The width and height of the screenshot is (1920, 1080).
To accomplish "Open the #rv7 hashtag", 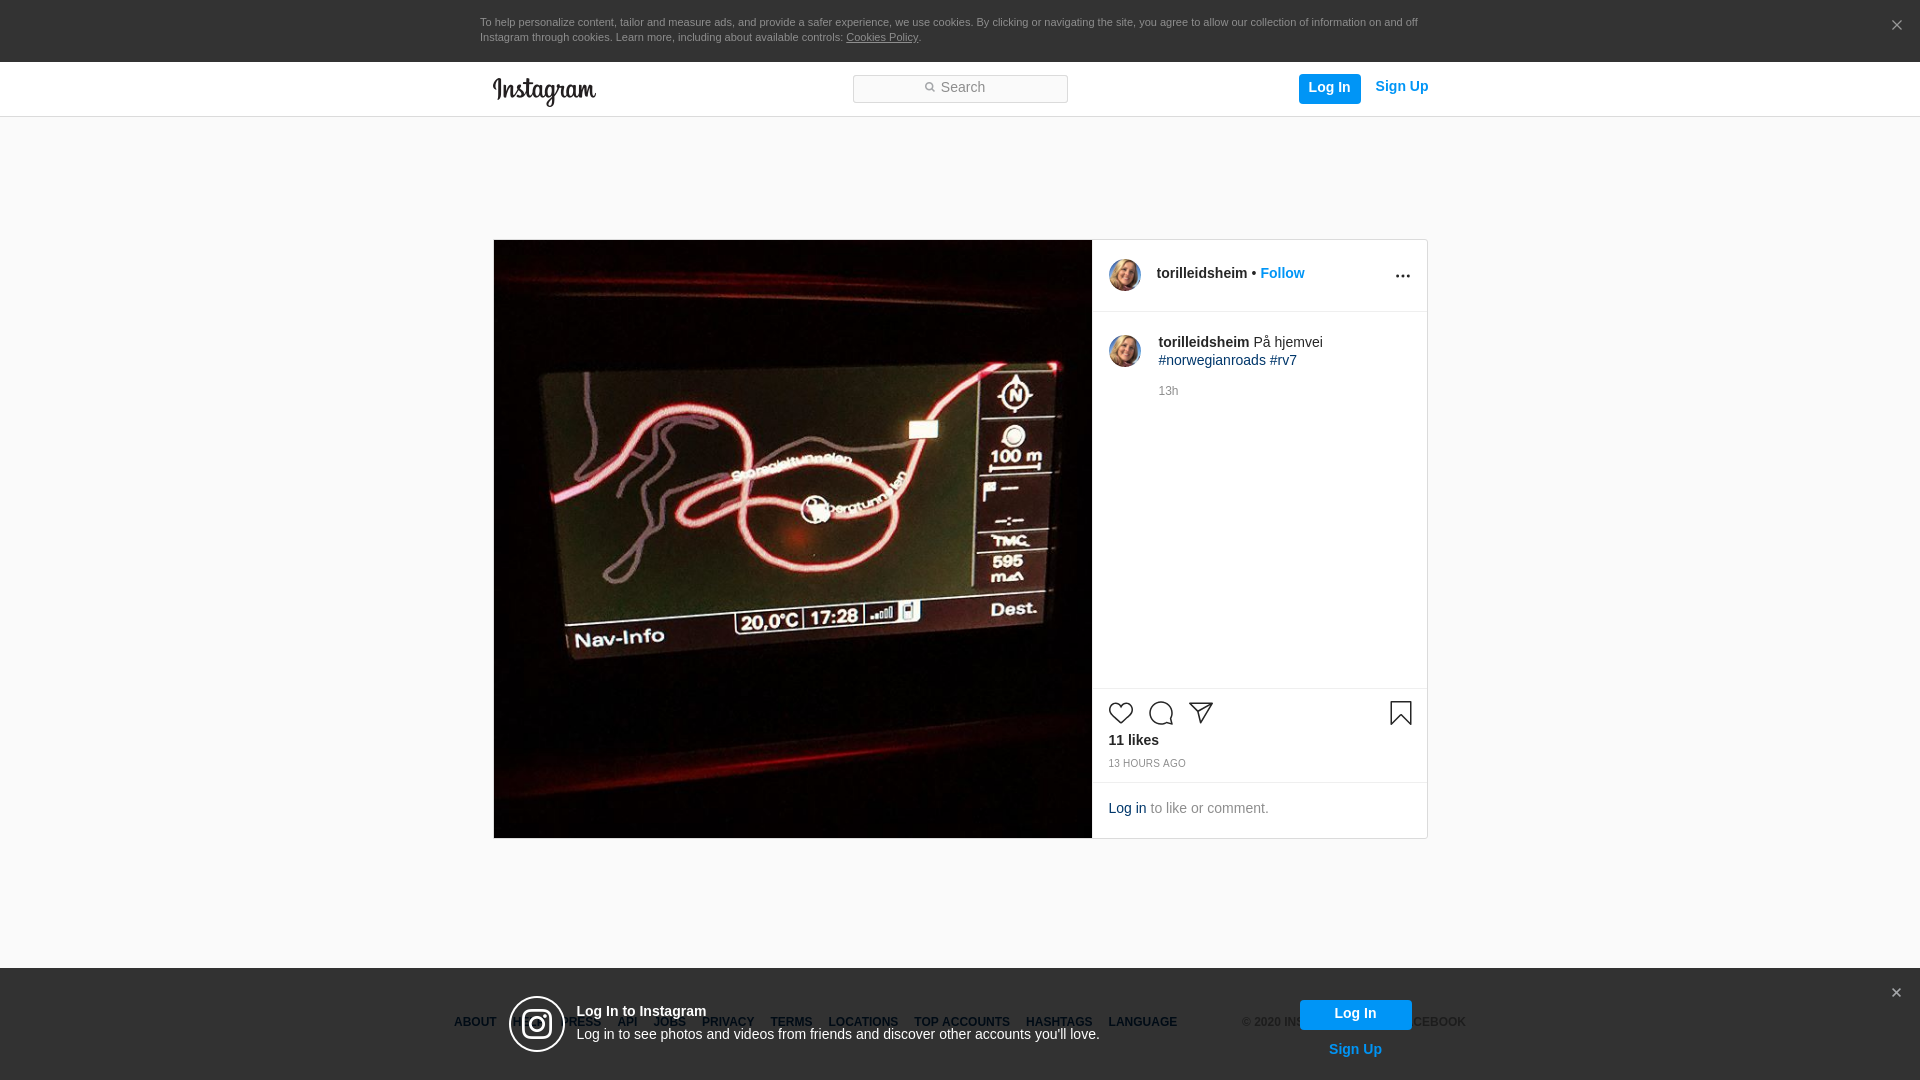I will coord(1283,360).
